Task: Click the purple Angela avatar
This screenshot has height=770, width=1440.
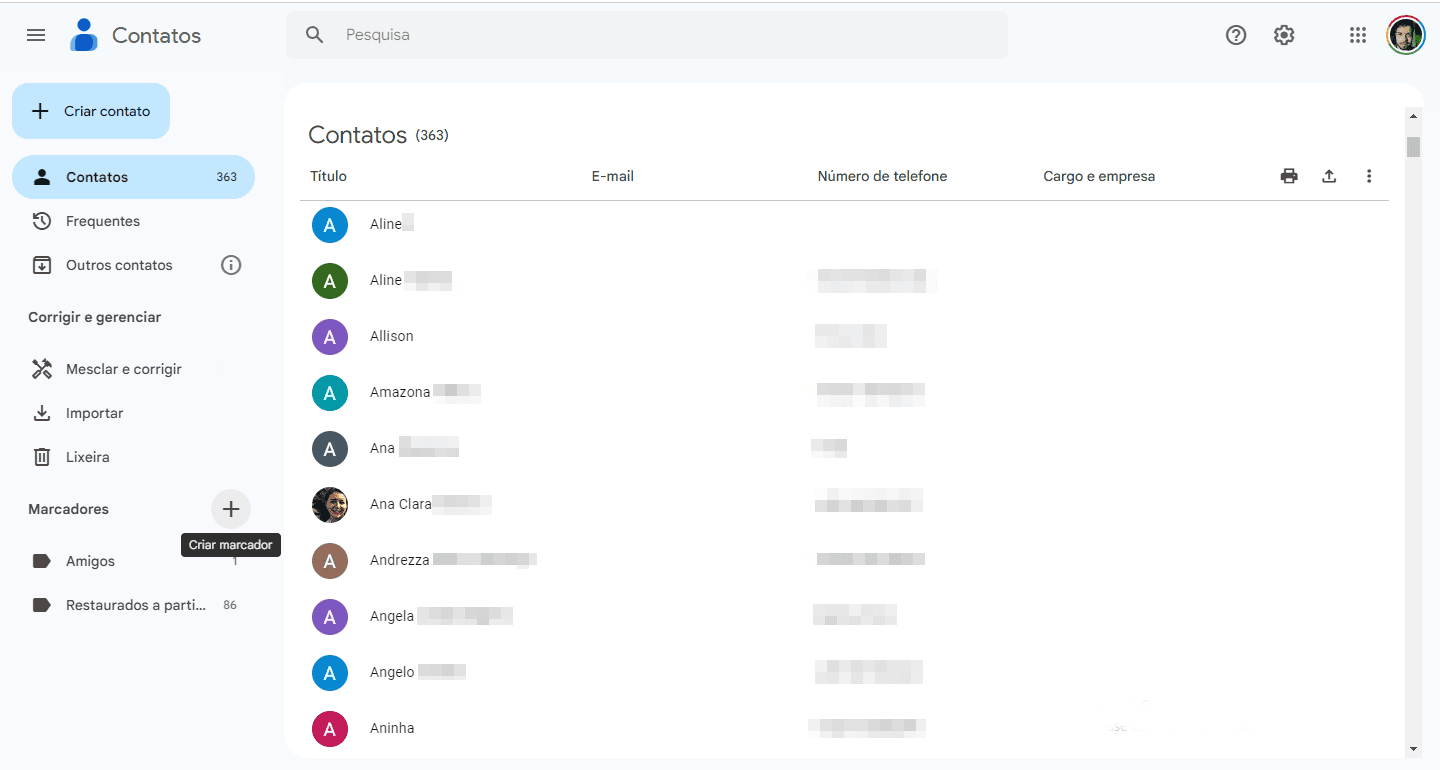Action: point(330,617)
